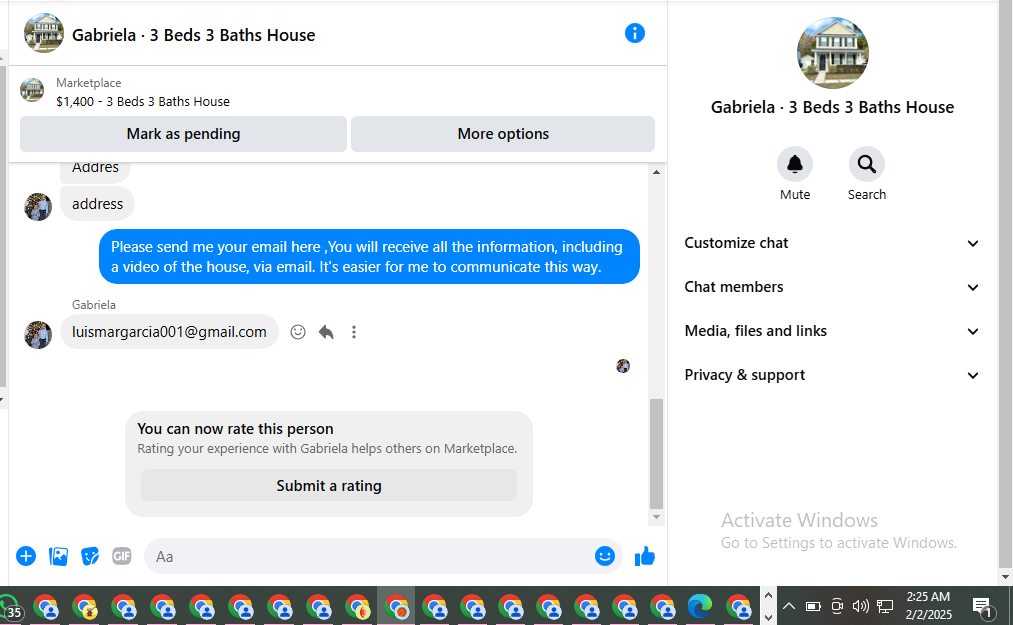Click the taskbar clock showing 2:25 AM
This screenshot has width=1013, height=625.
click(928, 606)
